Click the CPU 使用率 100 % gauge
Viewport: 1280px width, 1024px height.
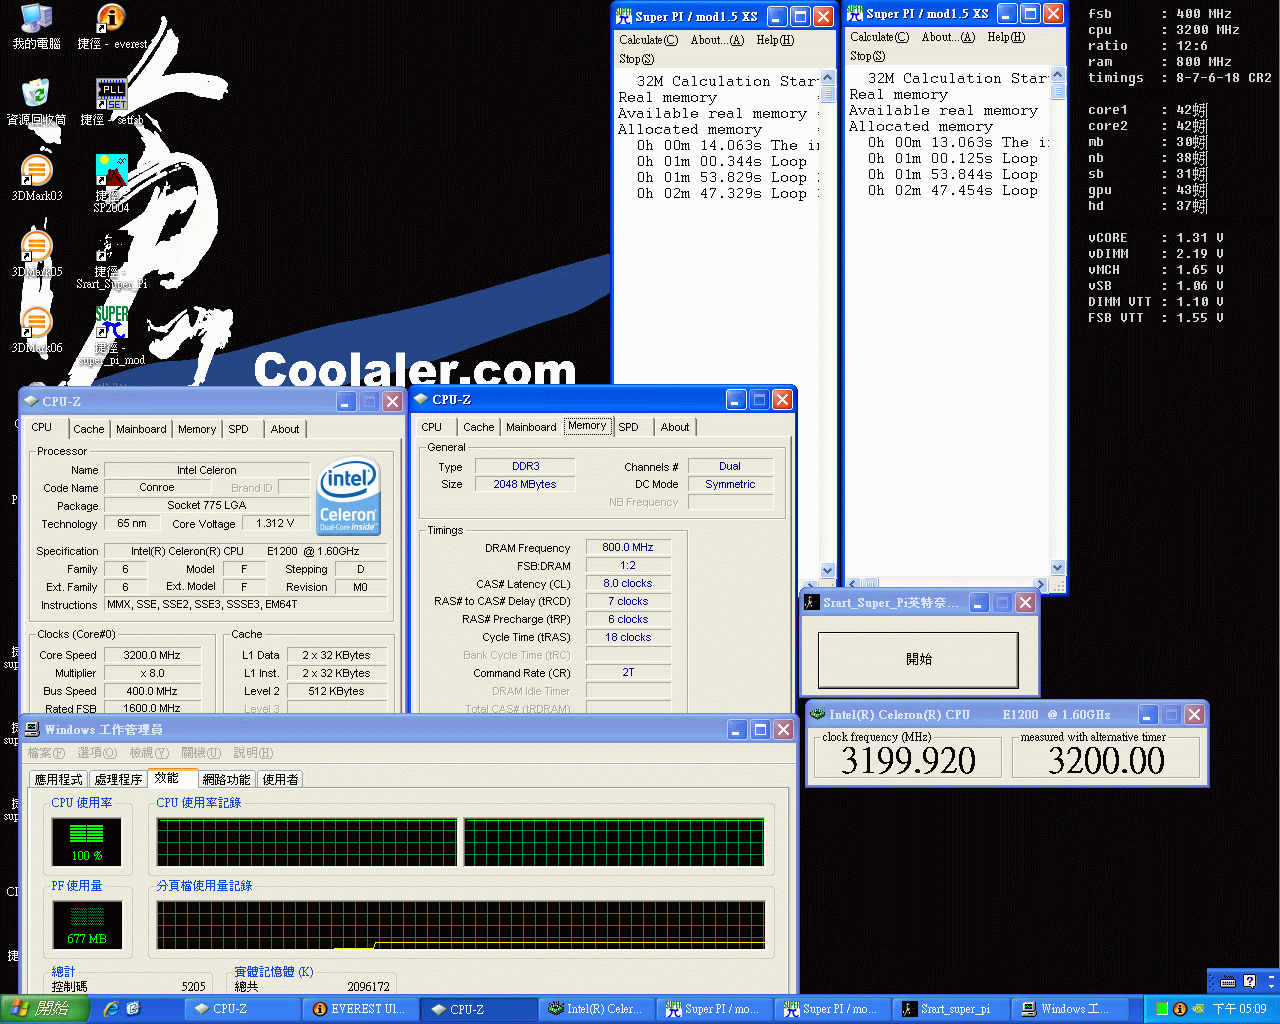click(87, 842)
